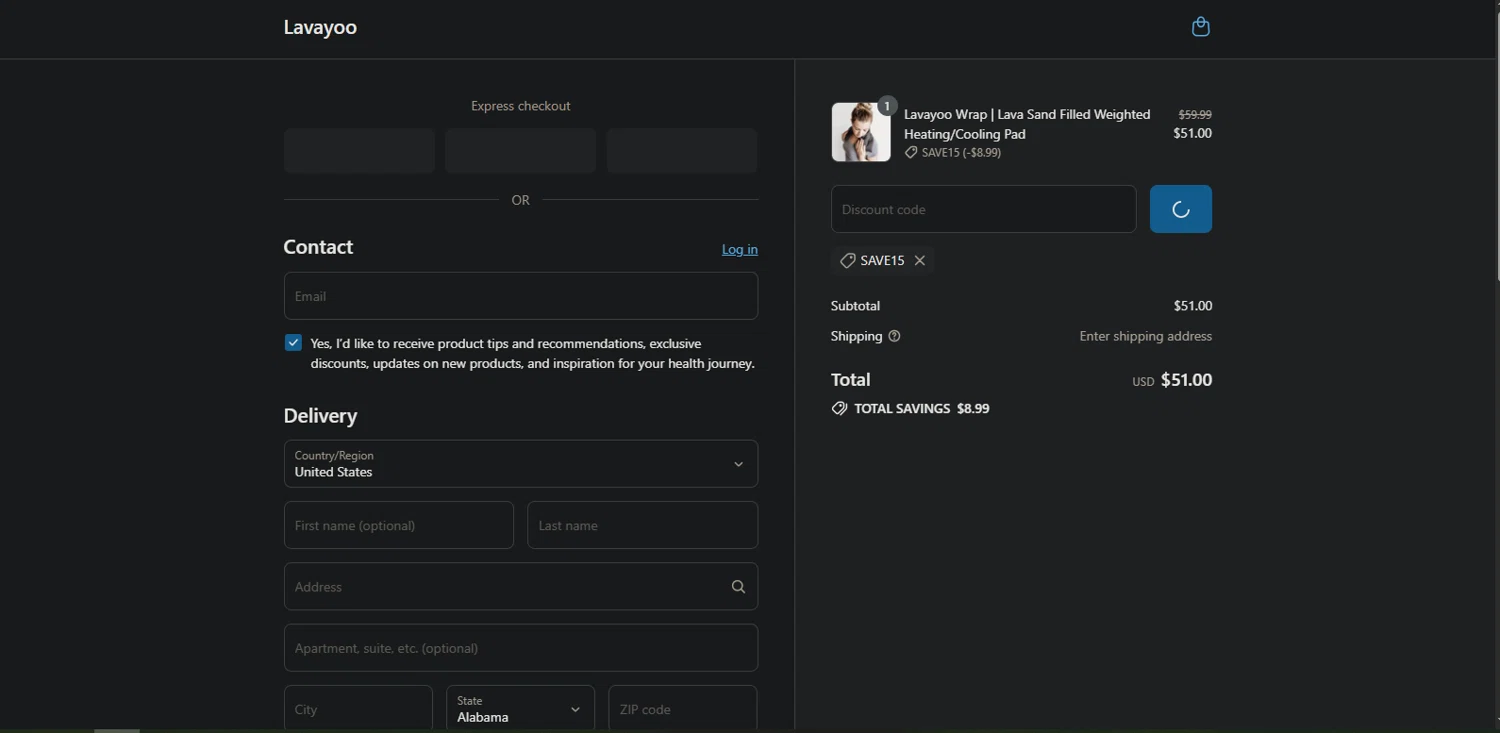Click the Subtotal $51.00 amount

(1193, 306)
